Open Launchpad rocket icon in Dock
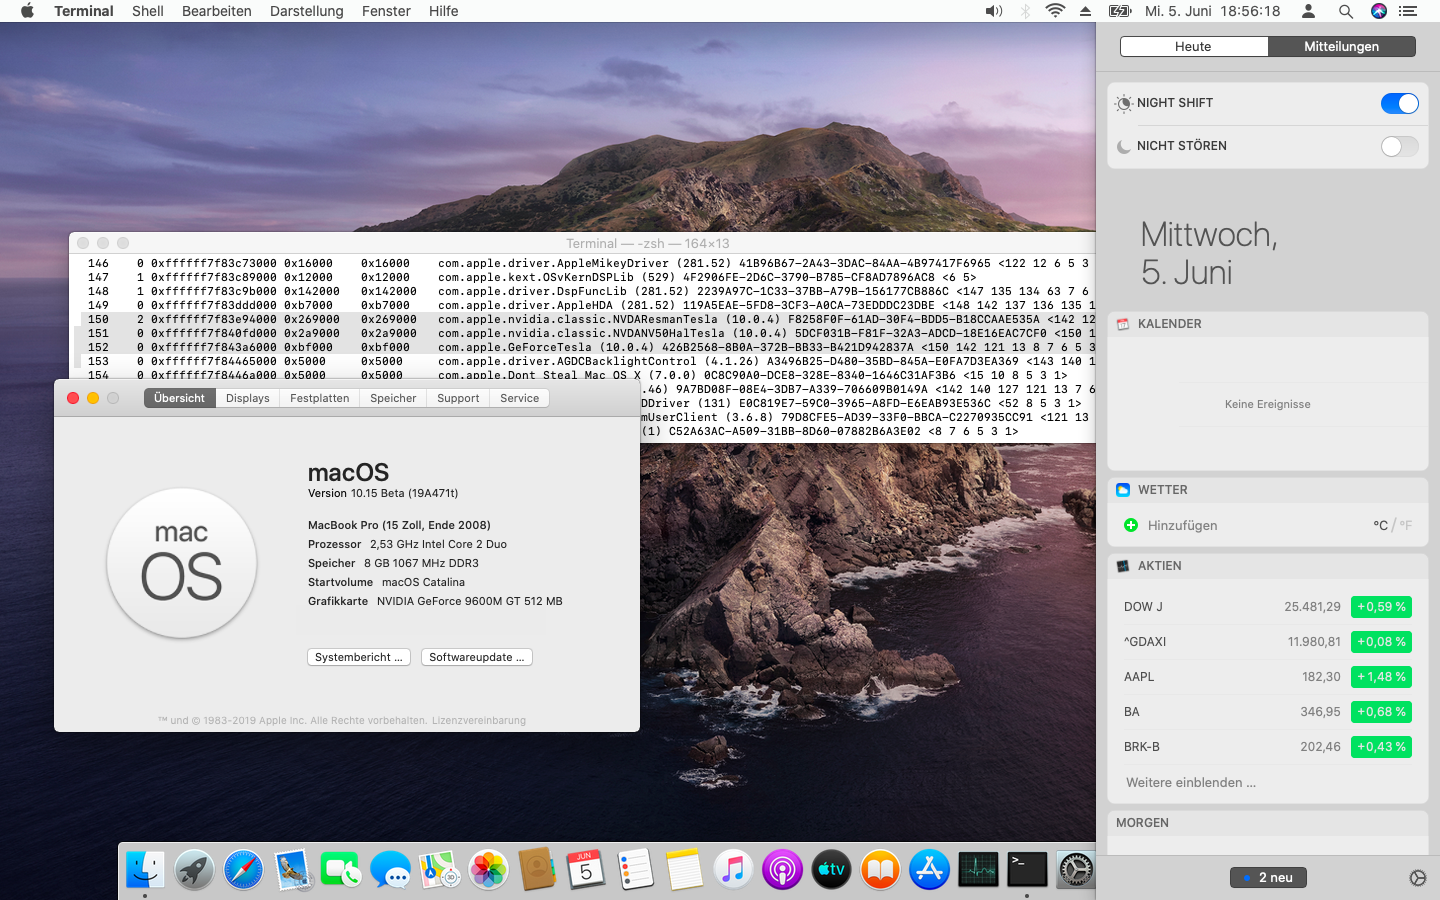 (x=194, y=869)
